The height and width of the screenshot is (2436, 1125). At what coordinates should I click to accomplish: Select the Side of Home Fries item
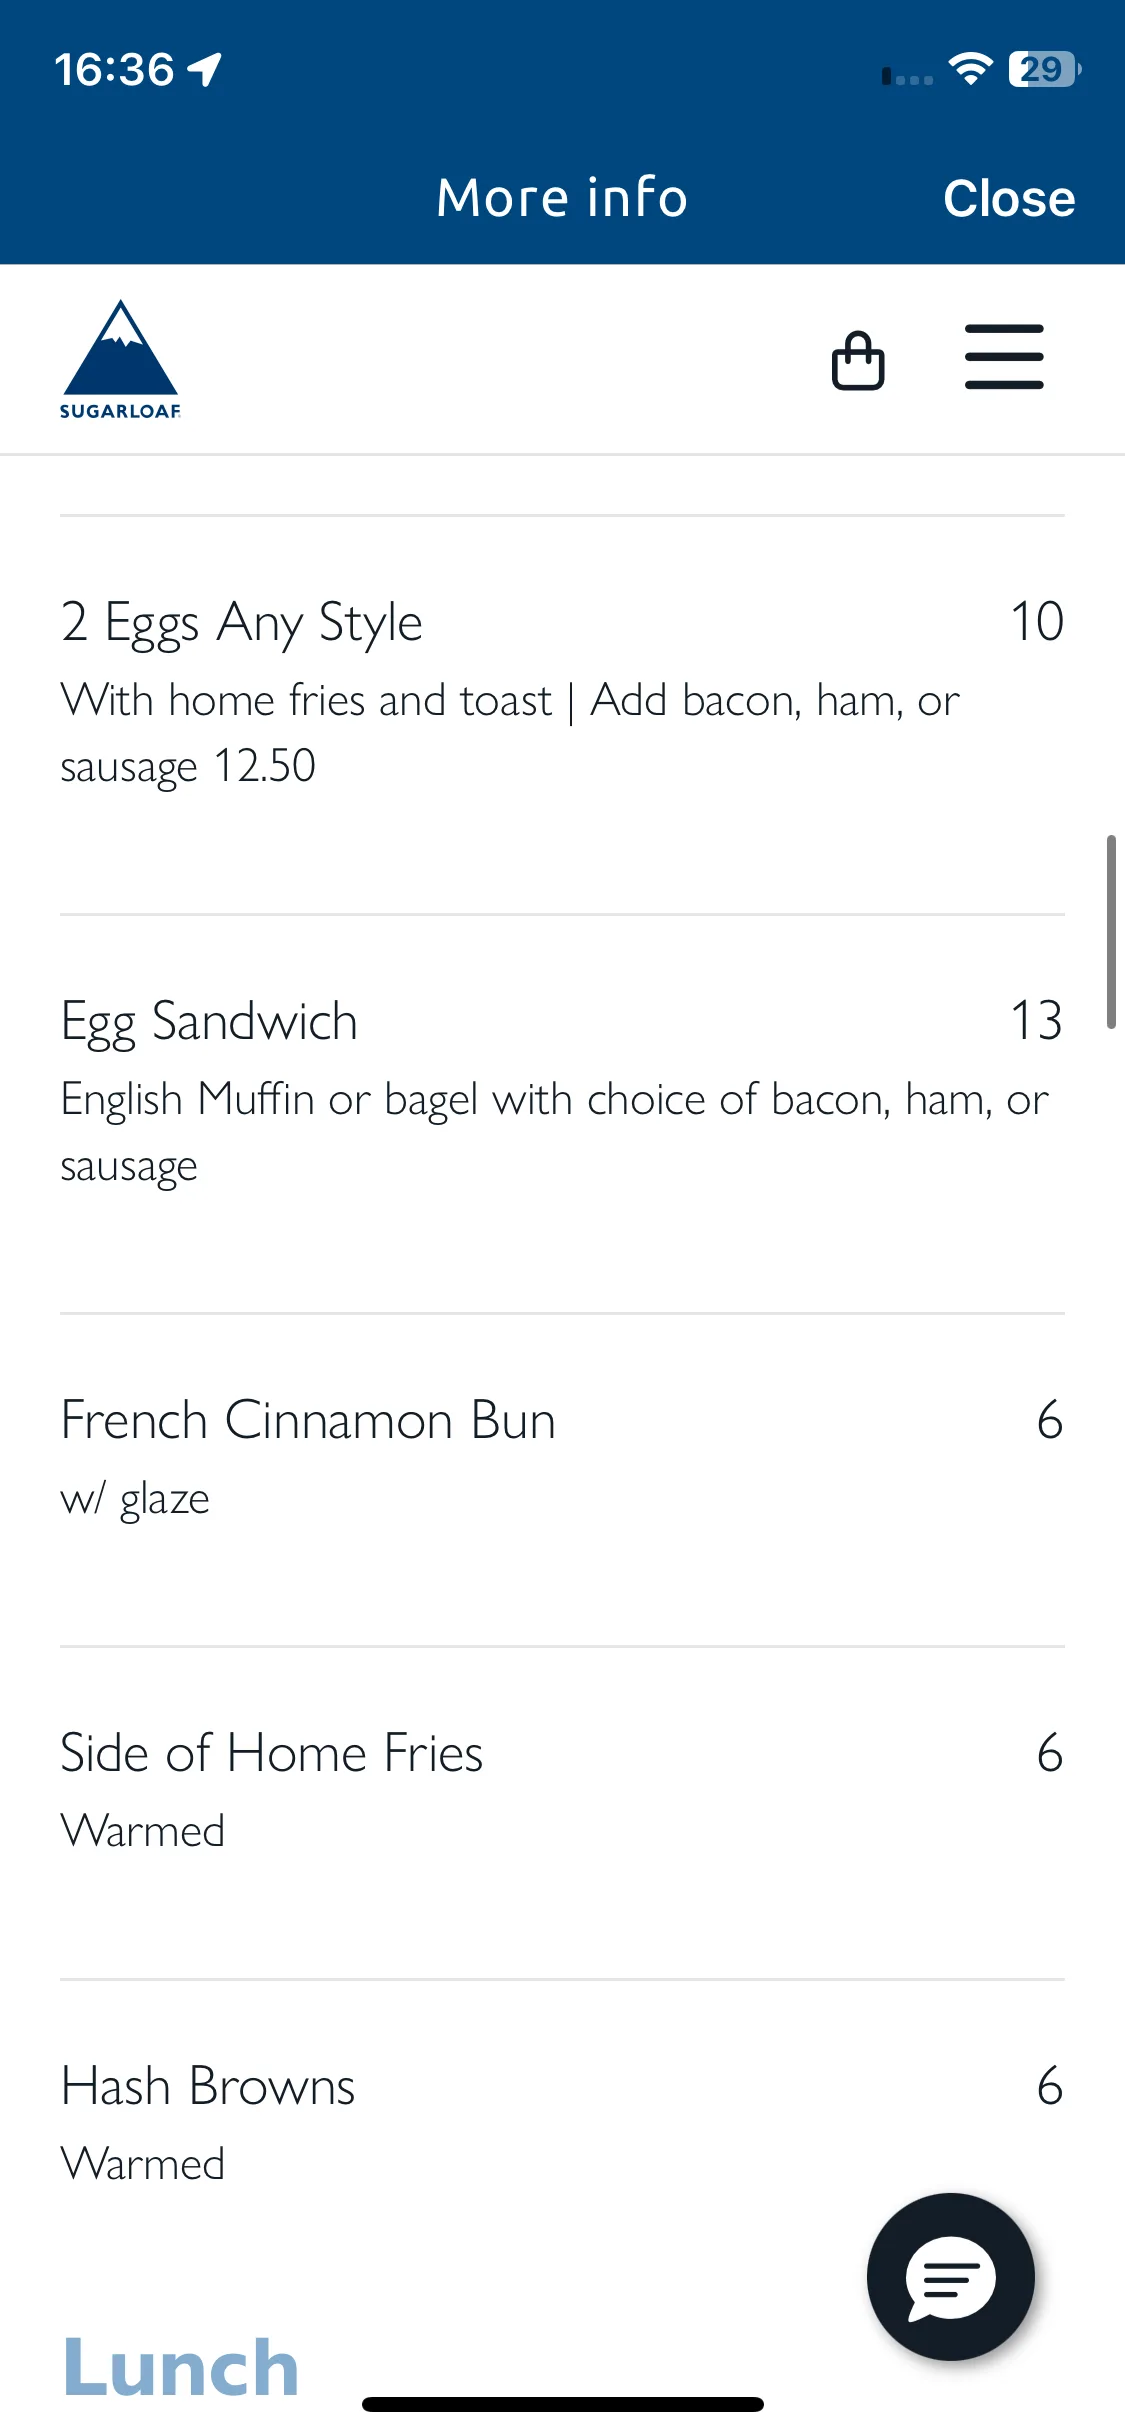562,1813
